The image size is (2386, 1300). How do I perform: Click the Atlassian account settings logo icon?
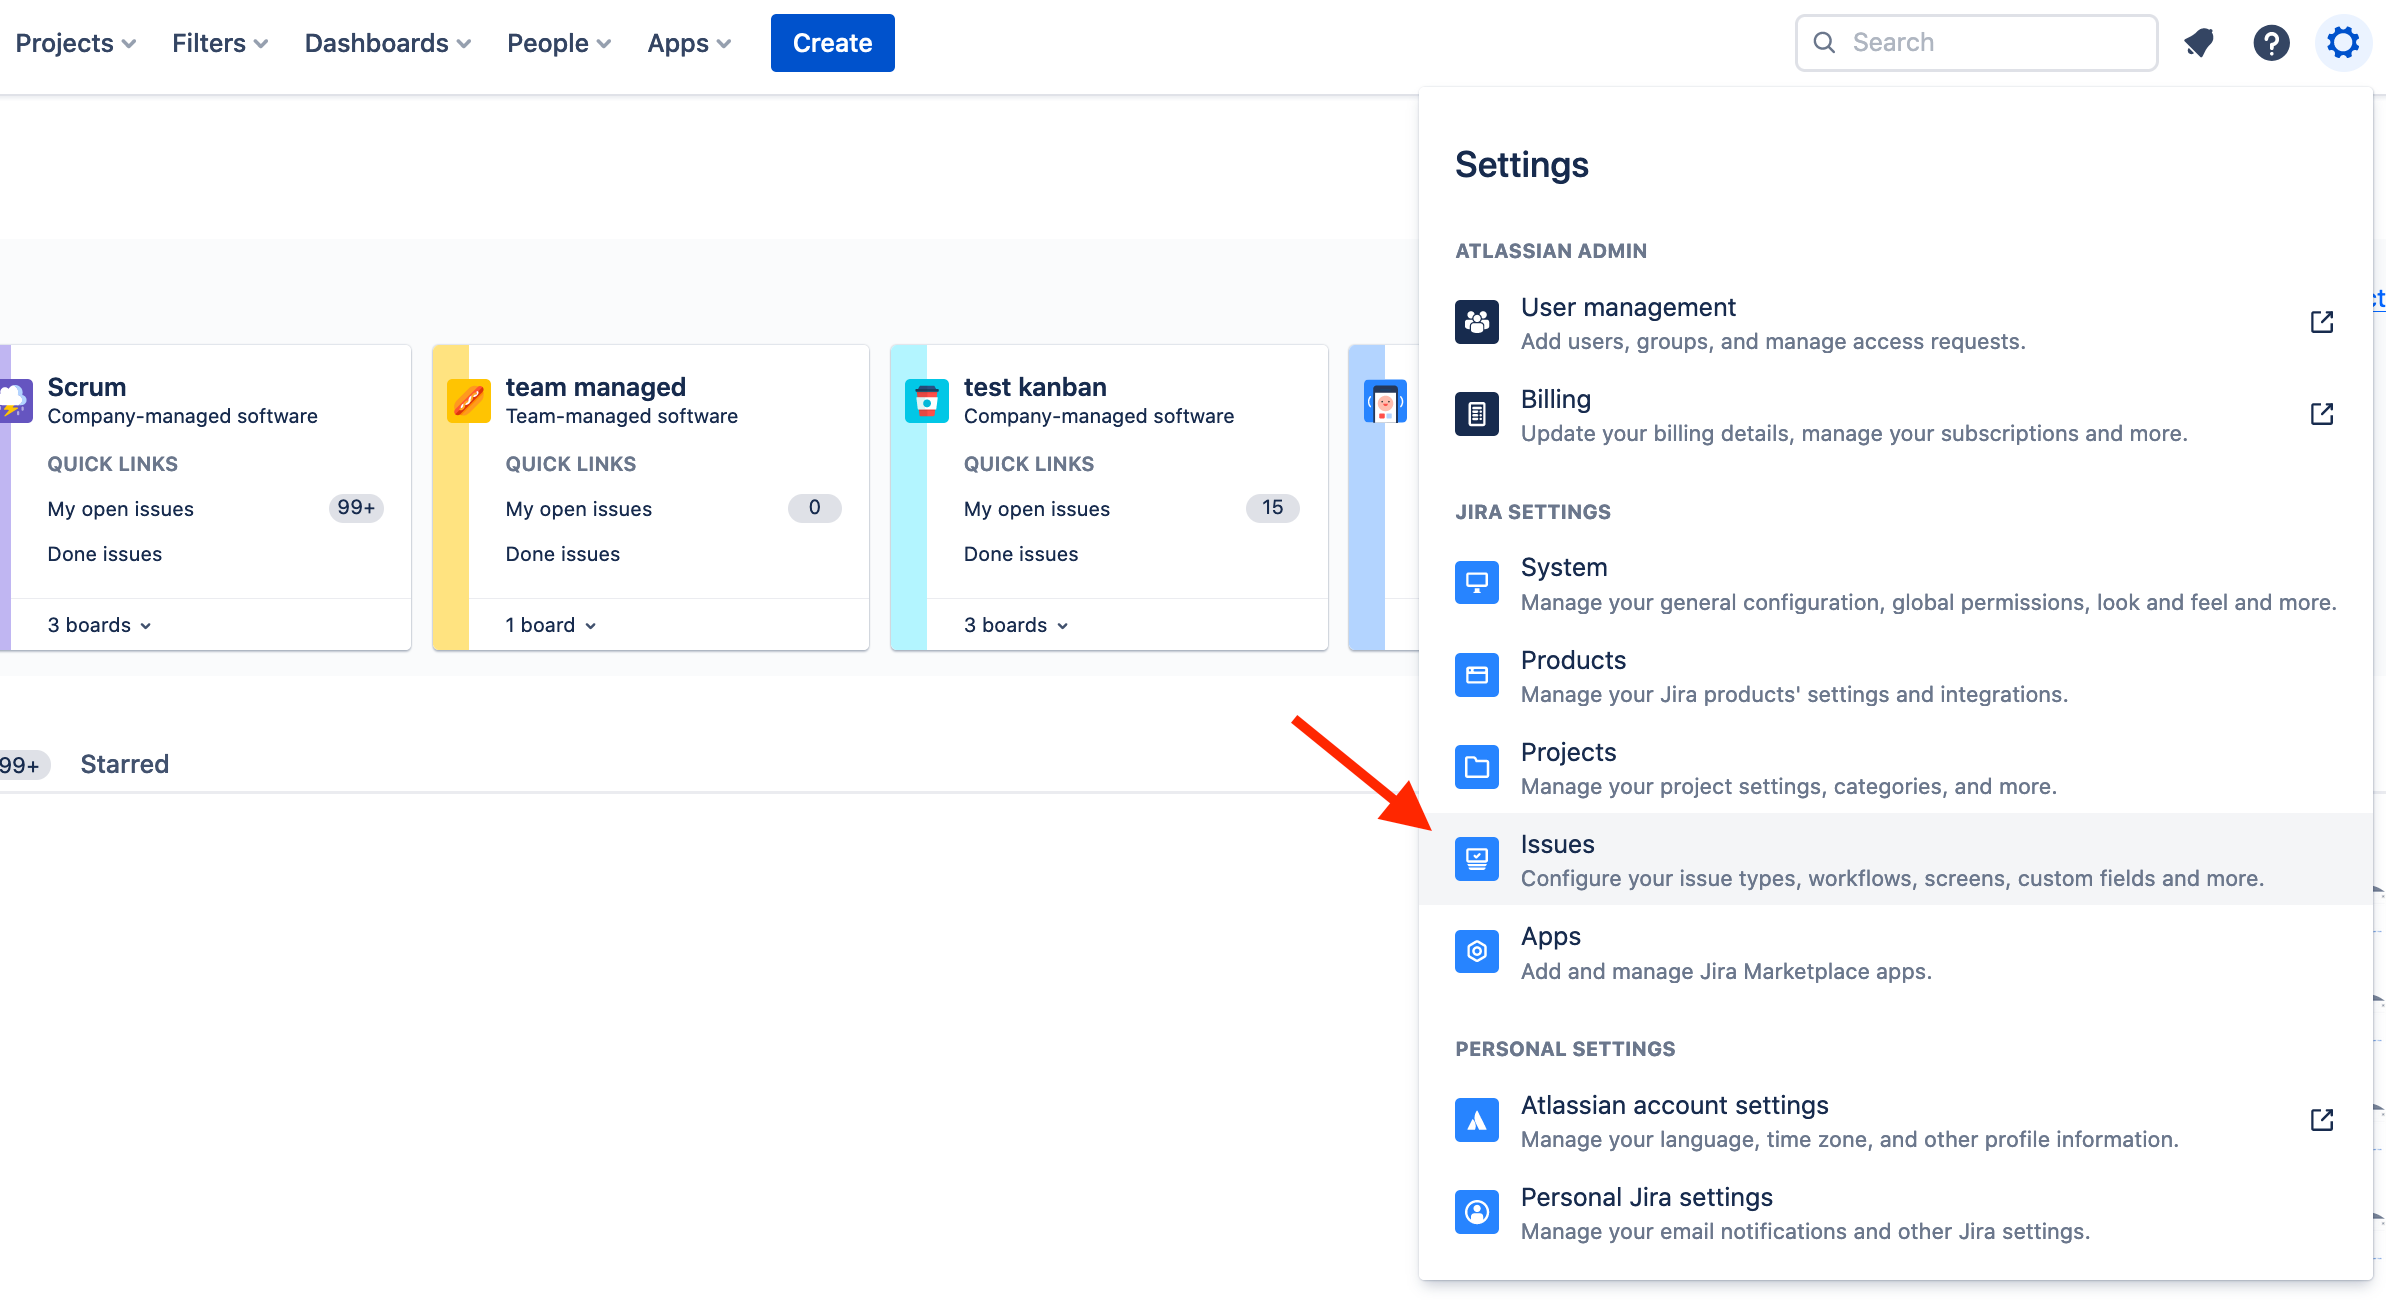point(1477,1120)
